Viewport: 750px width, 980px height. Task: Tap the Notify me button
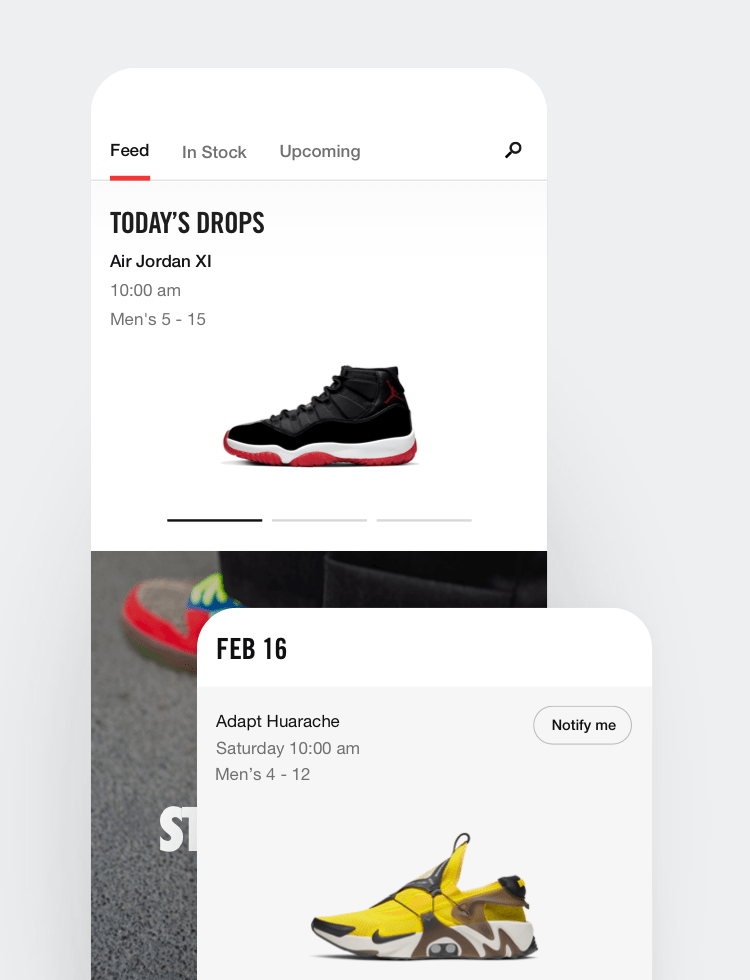pos(582,725)
